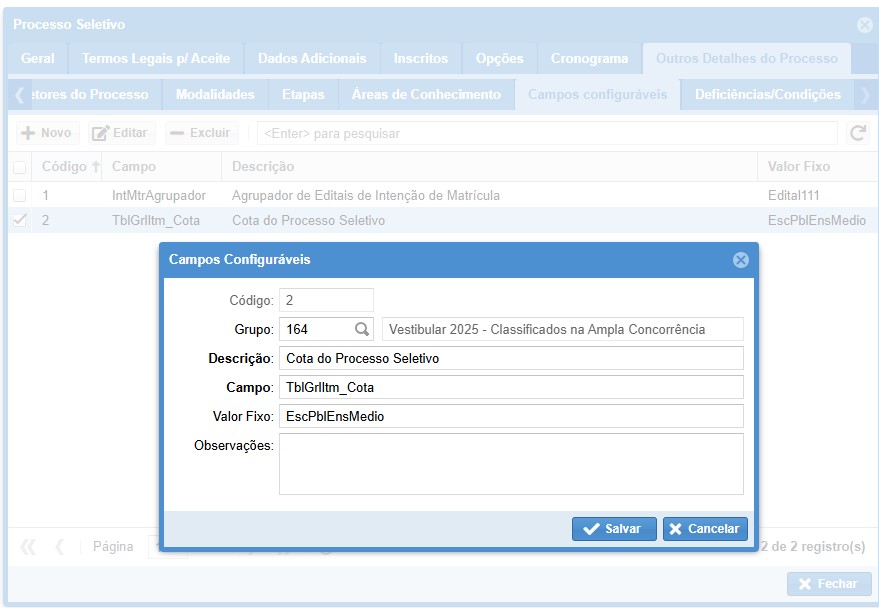Check the IntMtrAgrupador row checkbox
This screenshot has height=608, width=879.
(x=20, y=195)
